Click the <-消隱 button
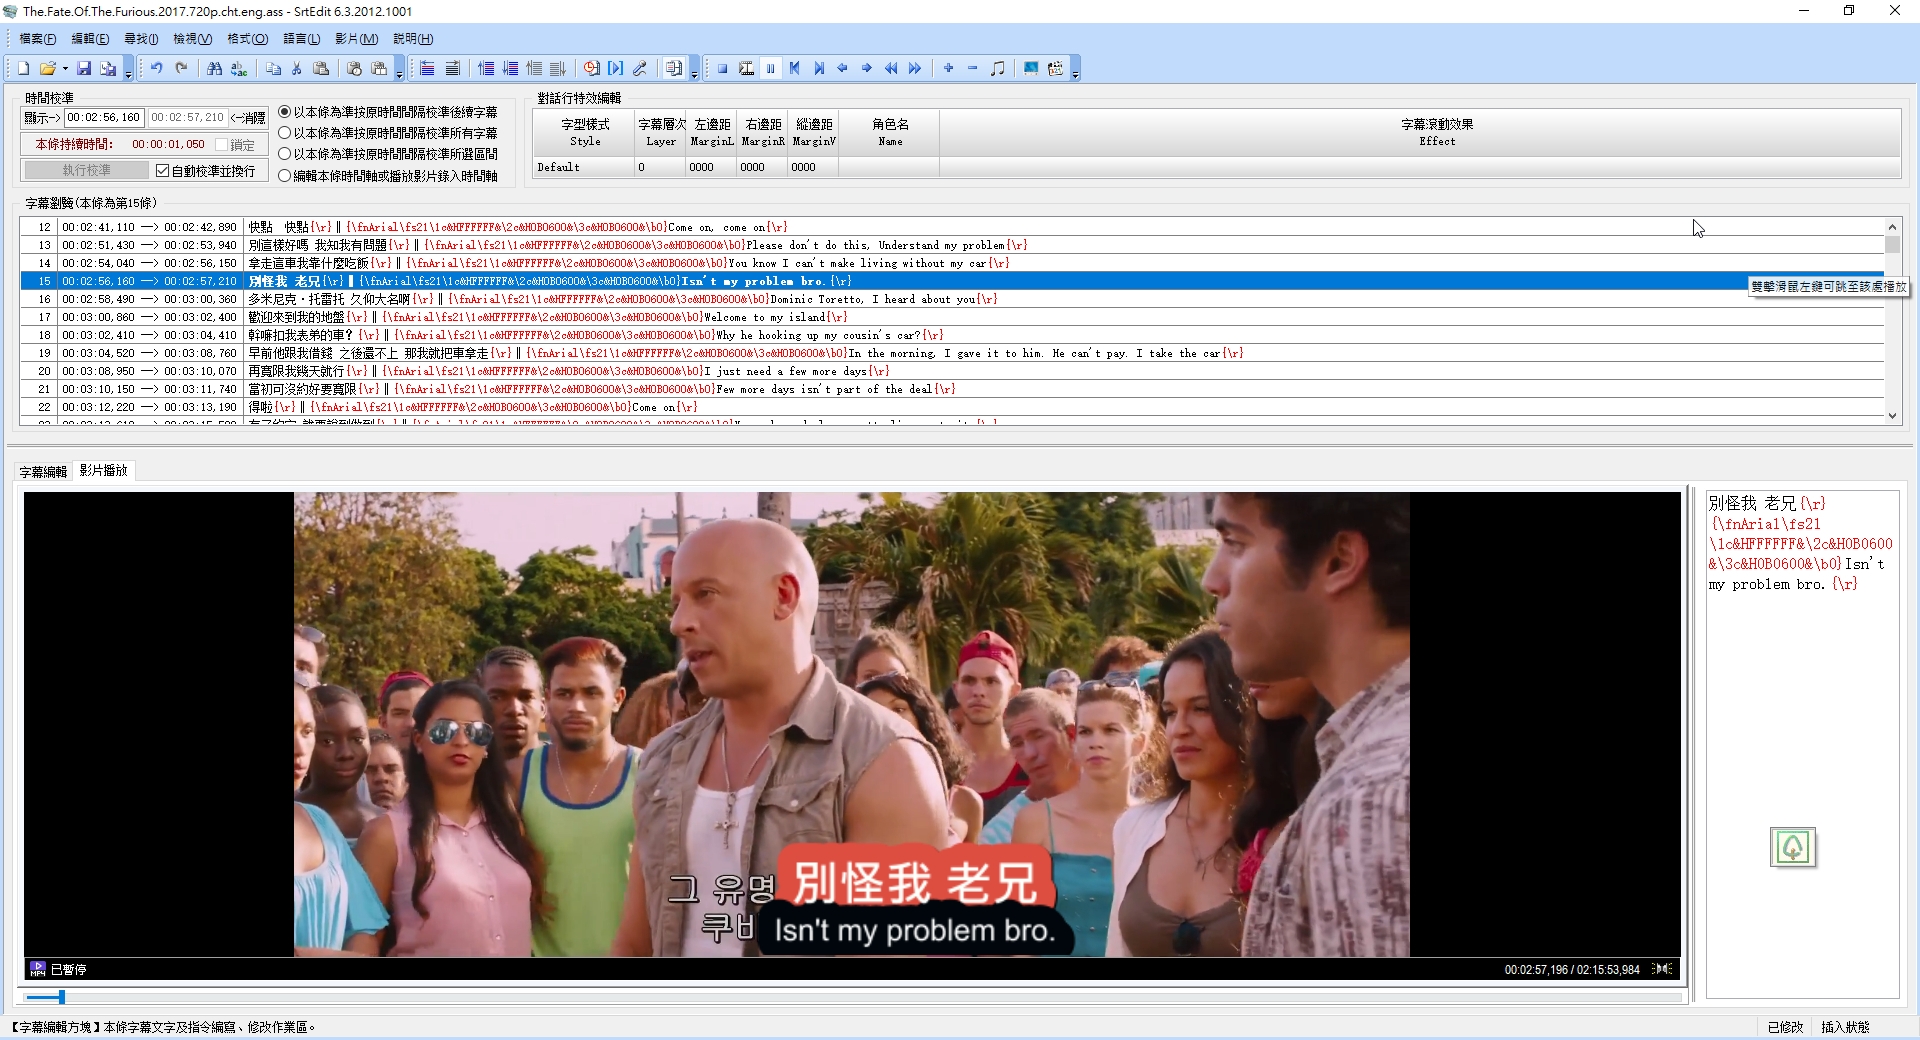The height and width of the screenshot is (1040, 1920). pyautogui.click(x=248, y=118)
